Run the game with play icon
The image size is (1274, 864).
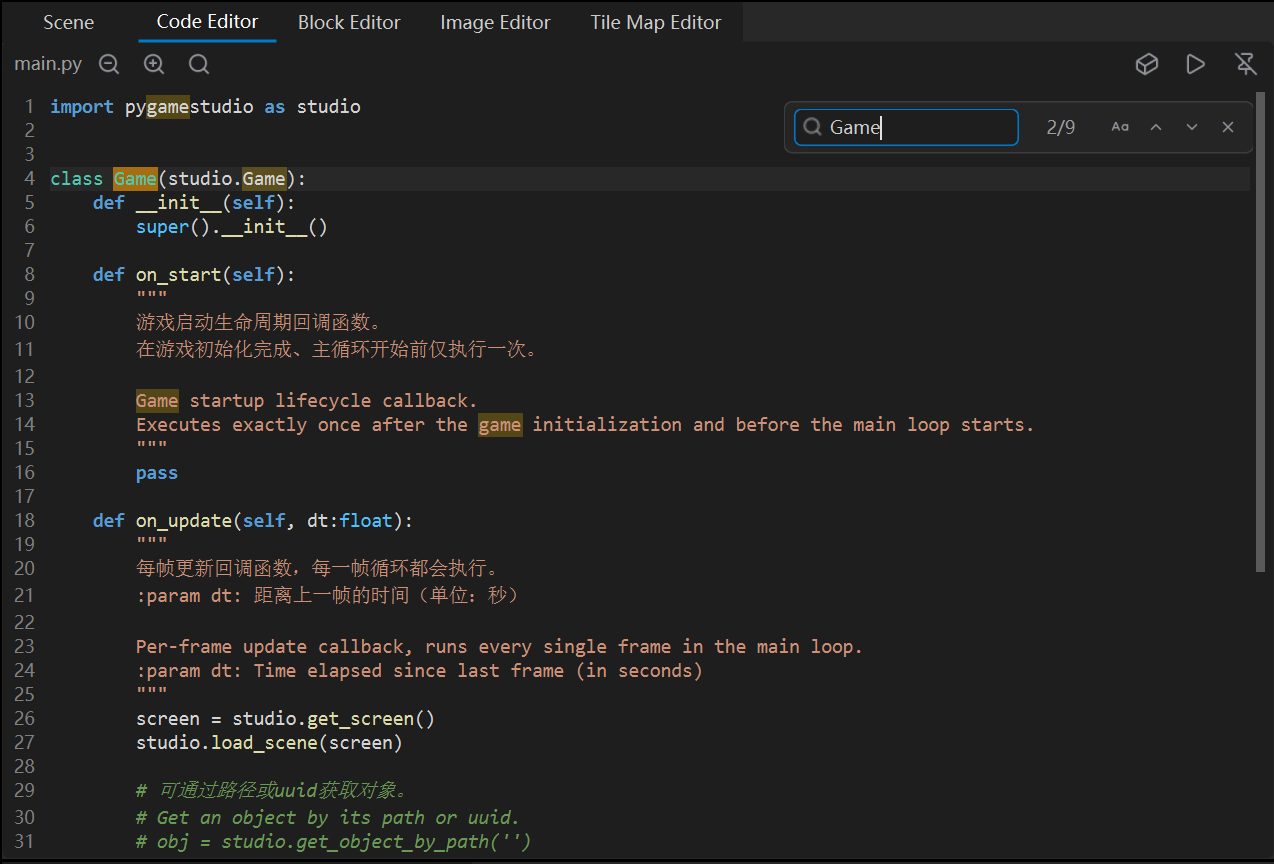(x=1196, y=64)
